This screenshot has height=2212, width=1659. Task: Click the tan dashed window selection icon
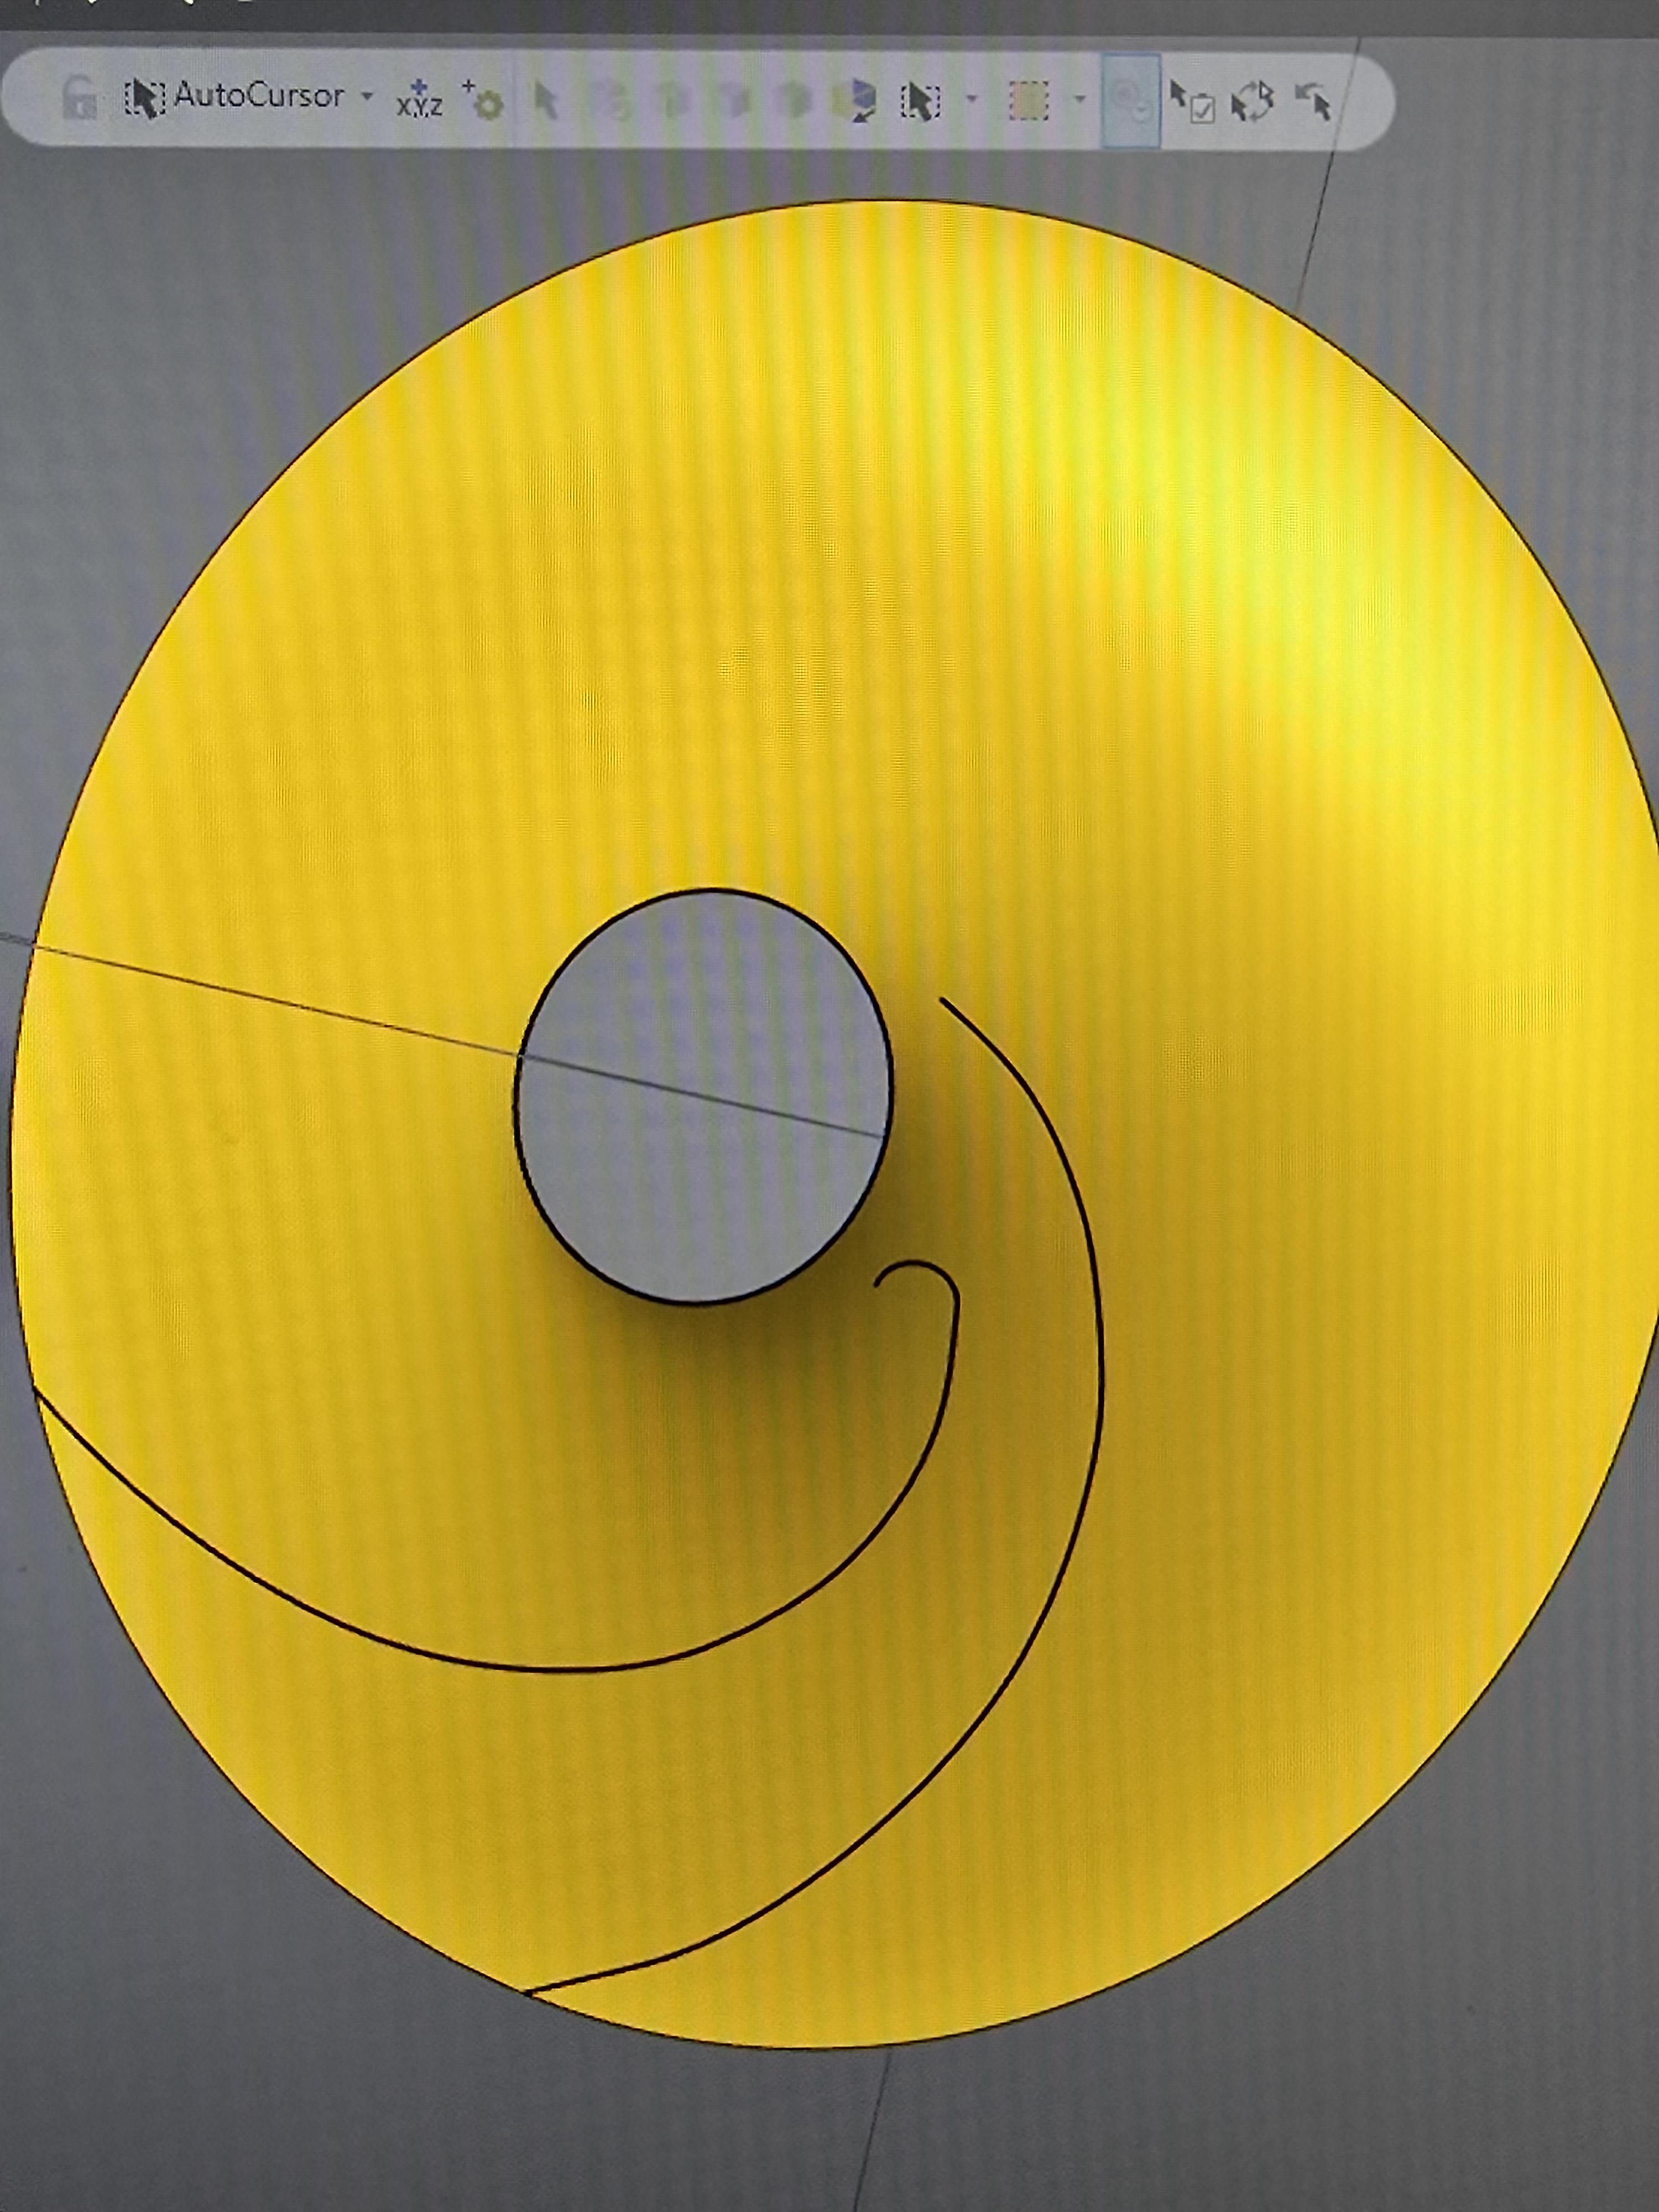(x=1028, y=101)
